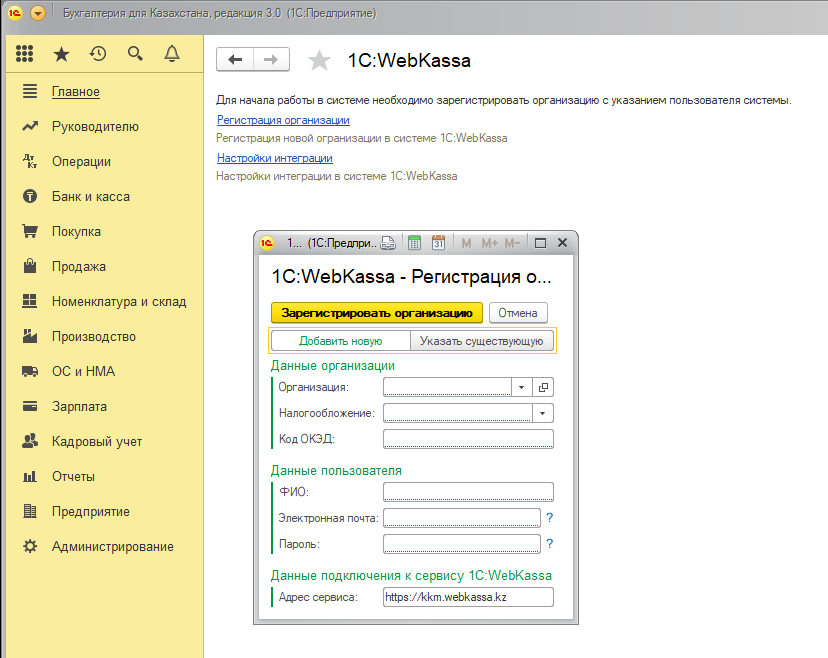Click Администрирование gear icon
Screen dimensions: 828x658
[30, 546]
